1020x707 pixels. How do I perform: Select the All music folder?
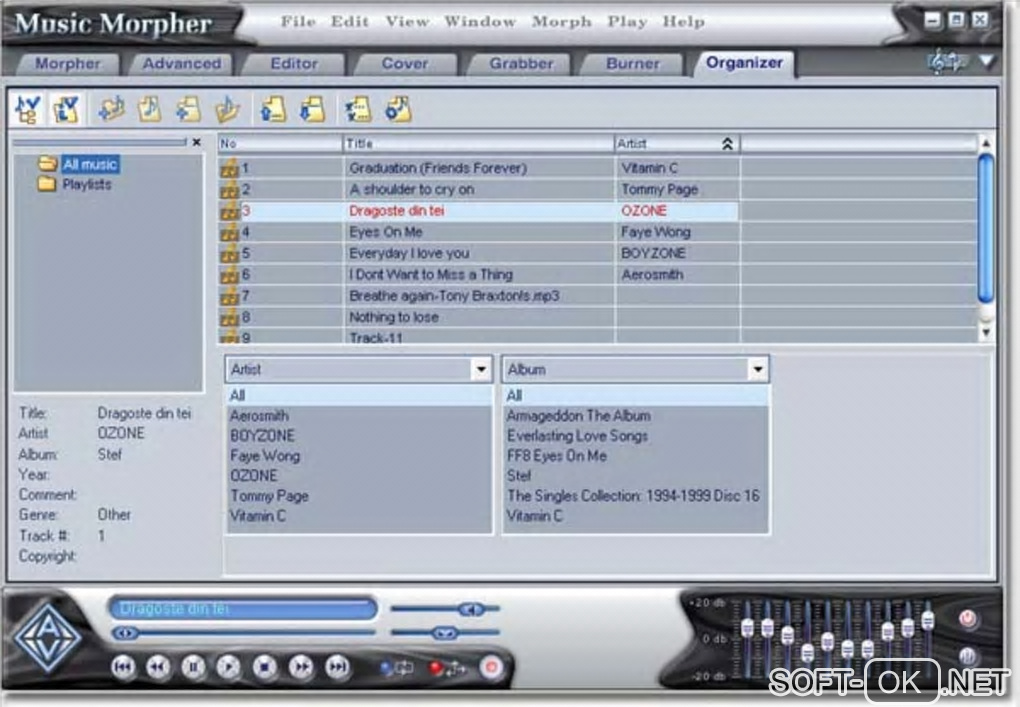90,164
